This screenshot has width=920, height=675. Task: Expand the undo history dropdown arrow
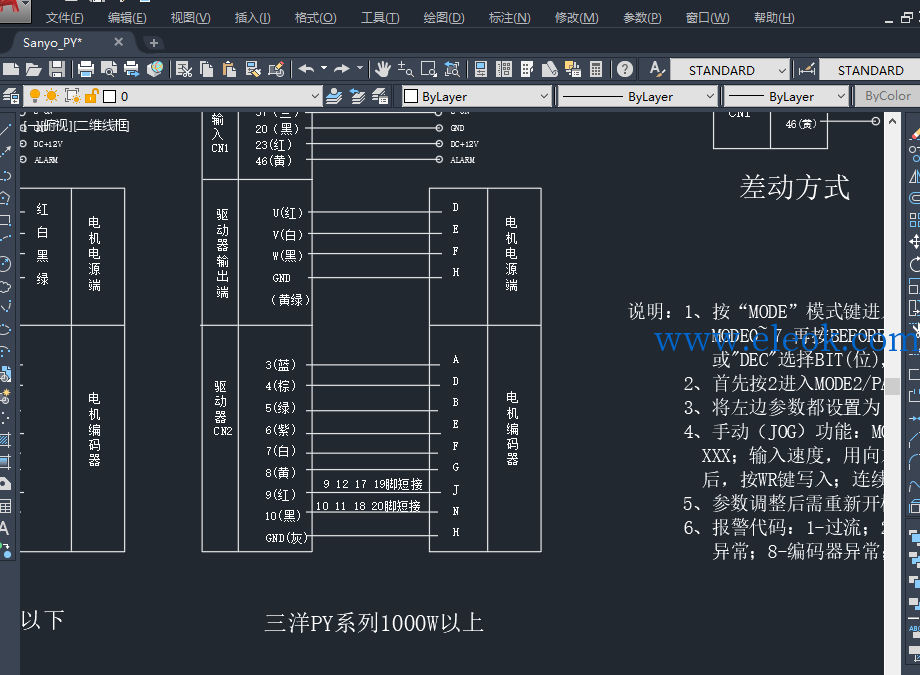pyautogui.click(x=324, y=69)
